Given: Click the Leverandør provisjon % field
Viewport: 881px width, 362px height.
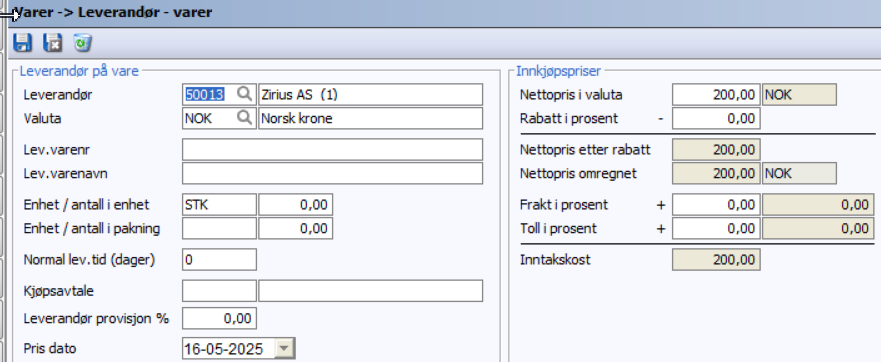Looking at the screenshot, I should click(x=219, y=318).
